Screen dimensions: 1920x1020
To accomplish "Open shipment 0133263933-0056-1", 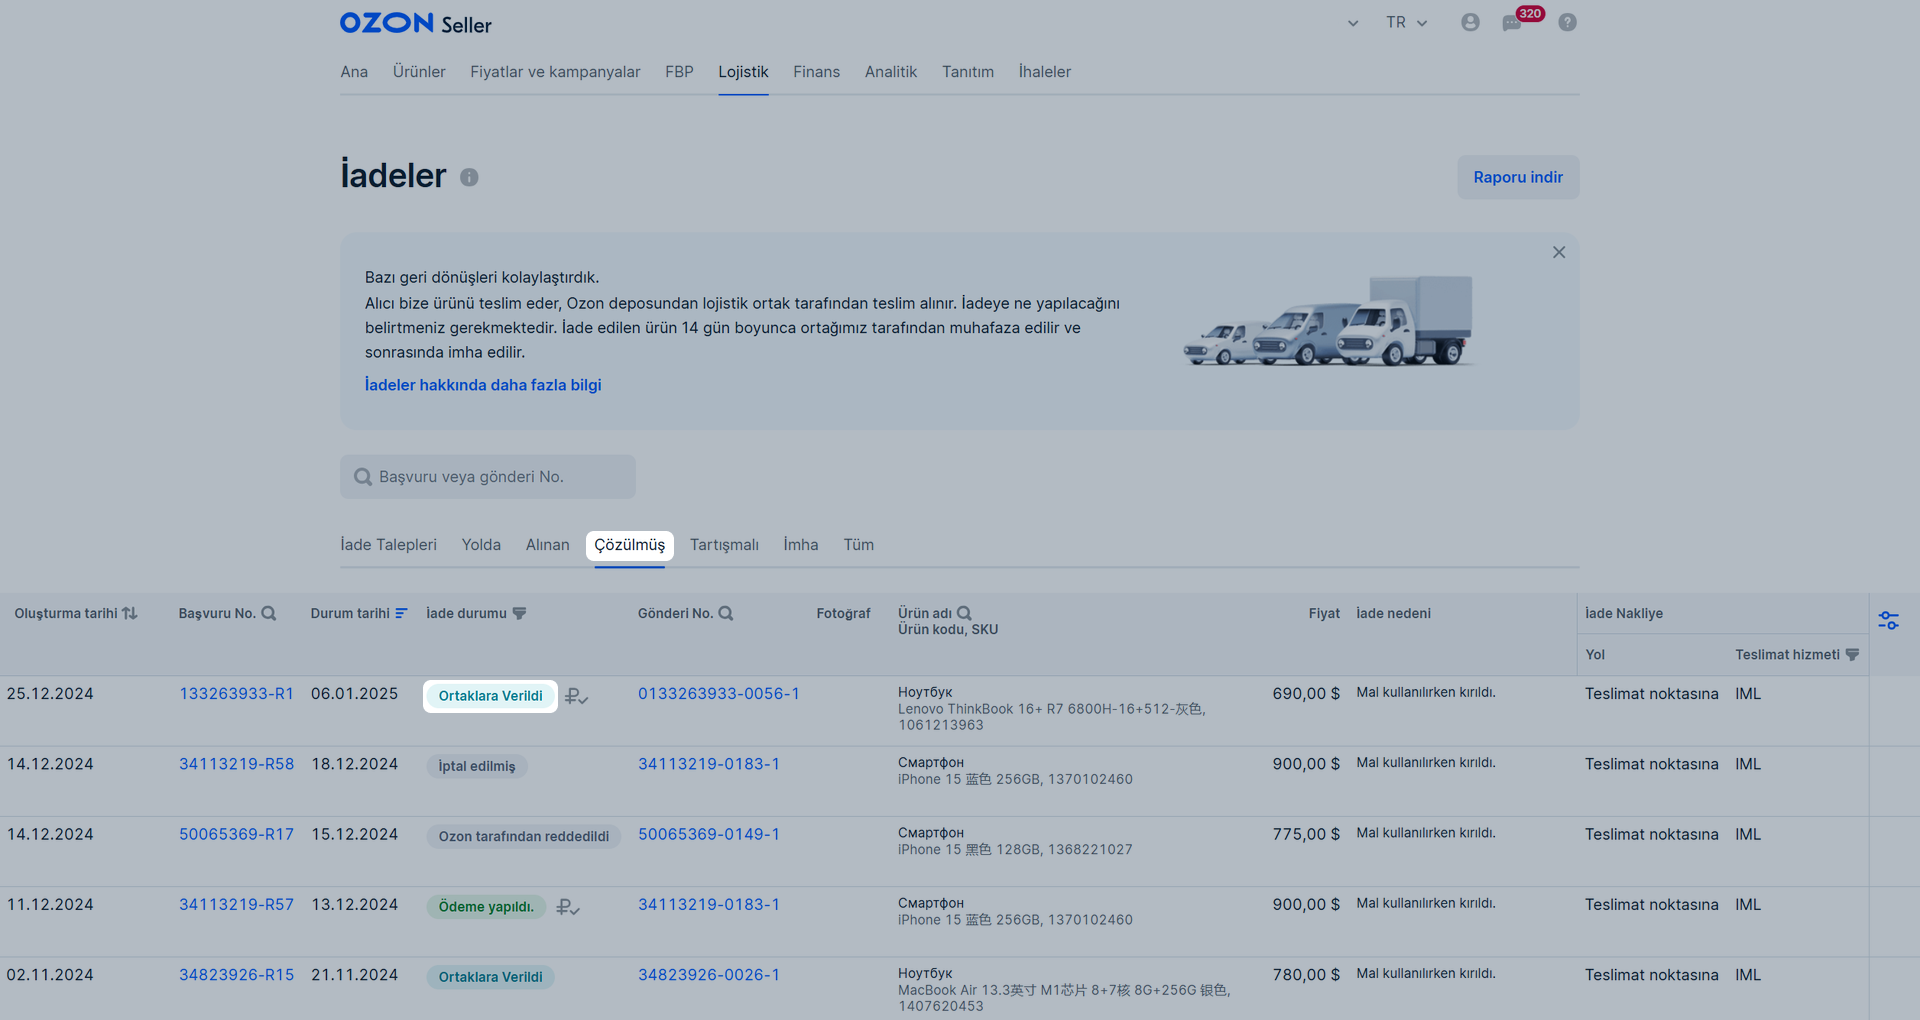I will coord(719,694).
